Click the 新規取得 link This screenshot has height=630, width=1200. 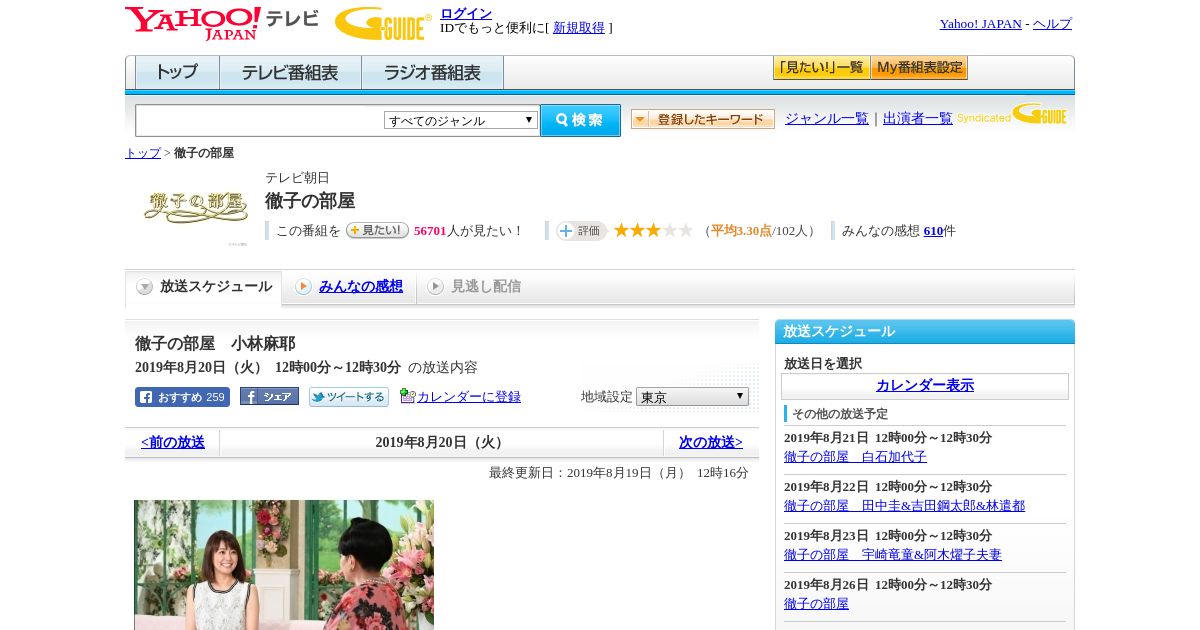(x=579, y=28)
